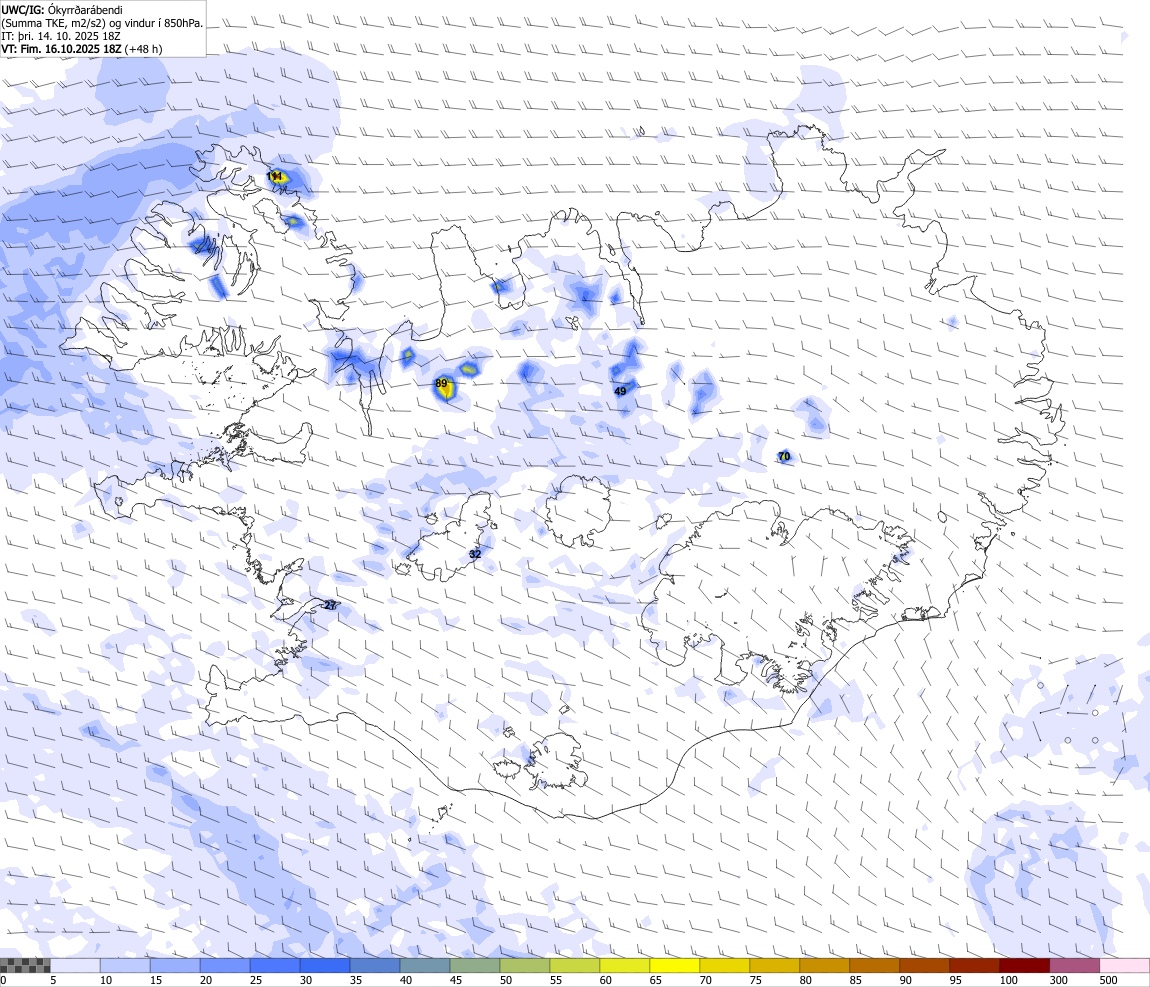Click the legend tick label '35'

click(x=356, y=980)
